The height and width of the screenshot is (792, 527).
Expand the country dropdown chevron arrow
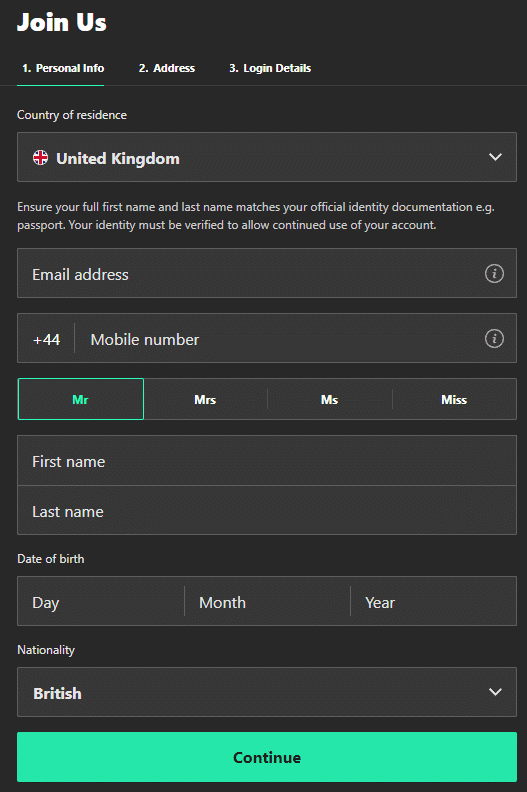495,157
